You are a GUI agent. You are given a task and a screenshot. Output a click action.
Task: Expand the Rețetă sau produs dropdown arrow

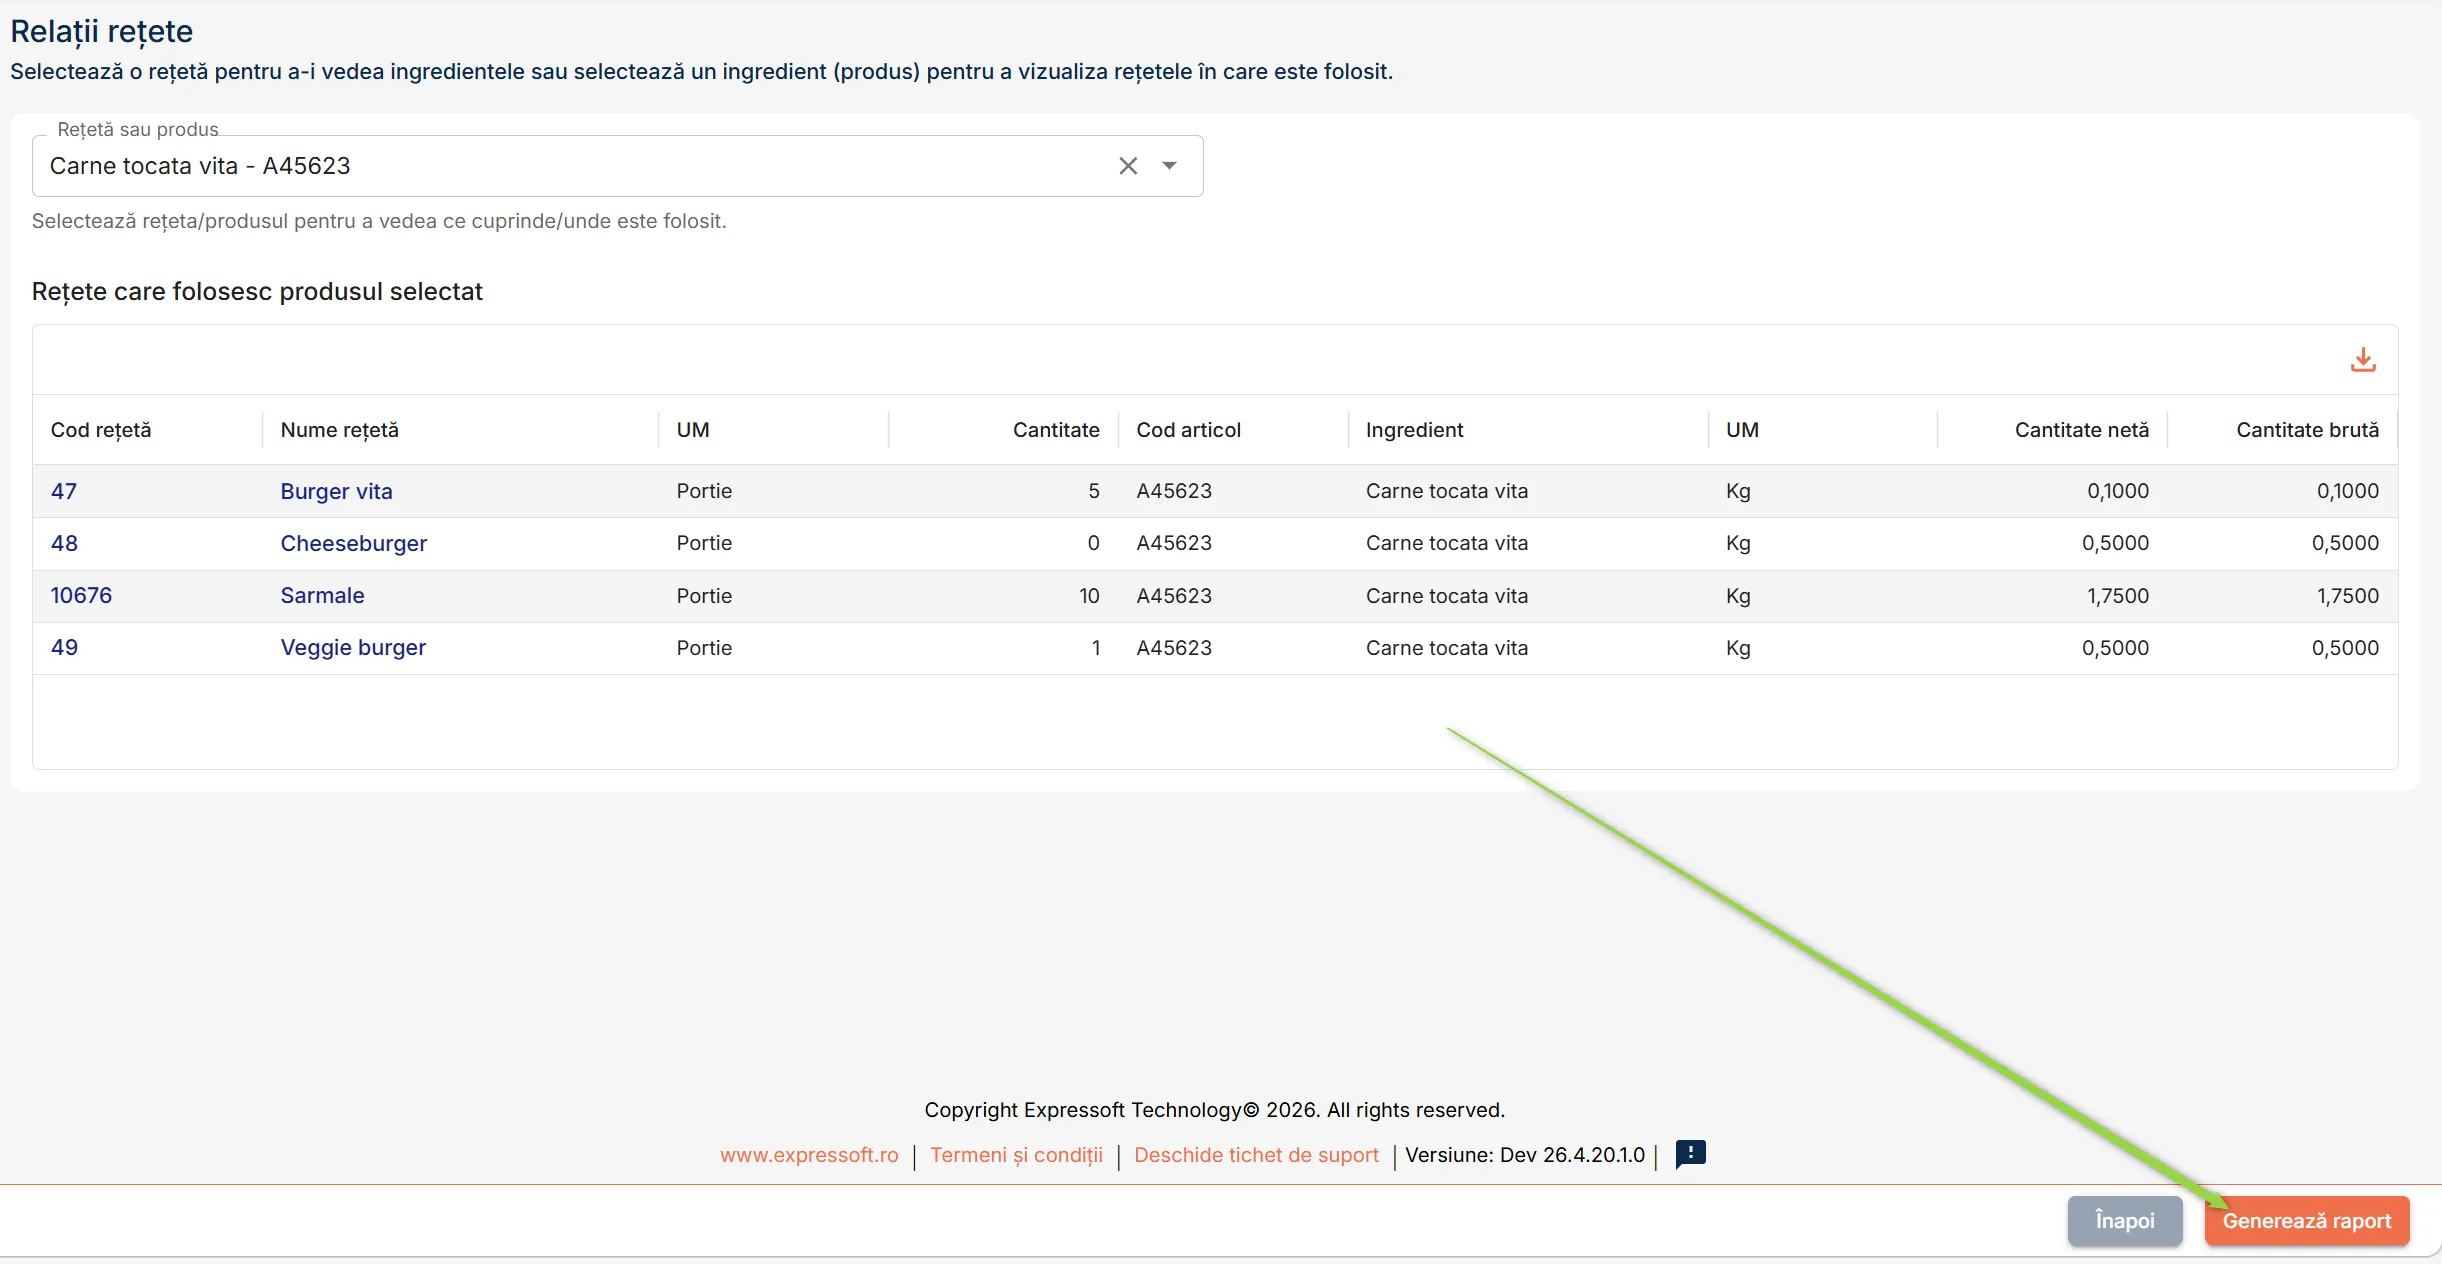[x=1169, y=166]
